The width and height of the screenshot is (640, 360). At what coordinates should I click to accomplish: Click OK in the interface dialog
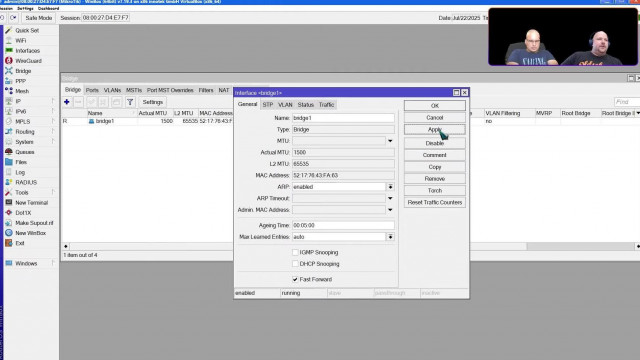click(x=435, y=106)
